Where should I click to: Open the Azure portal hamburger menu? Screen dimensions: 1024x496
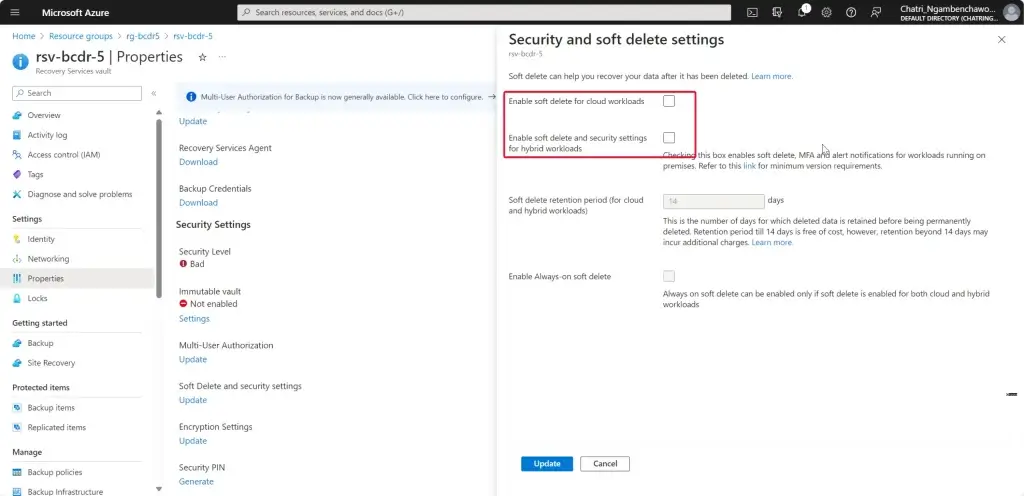coord(15,12)
